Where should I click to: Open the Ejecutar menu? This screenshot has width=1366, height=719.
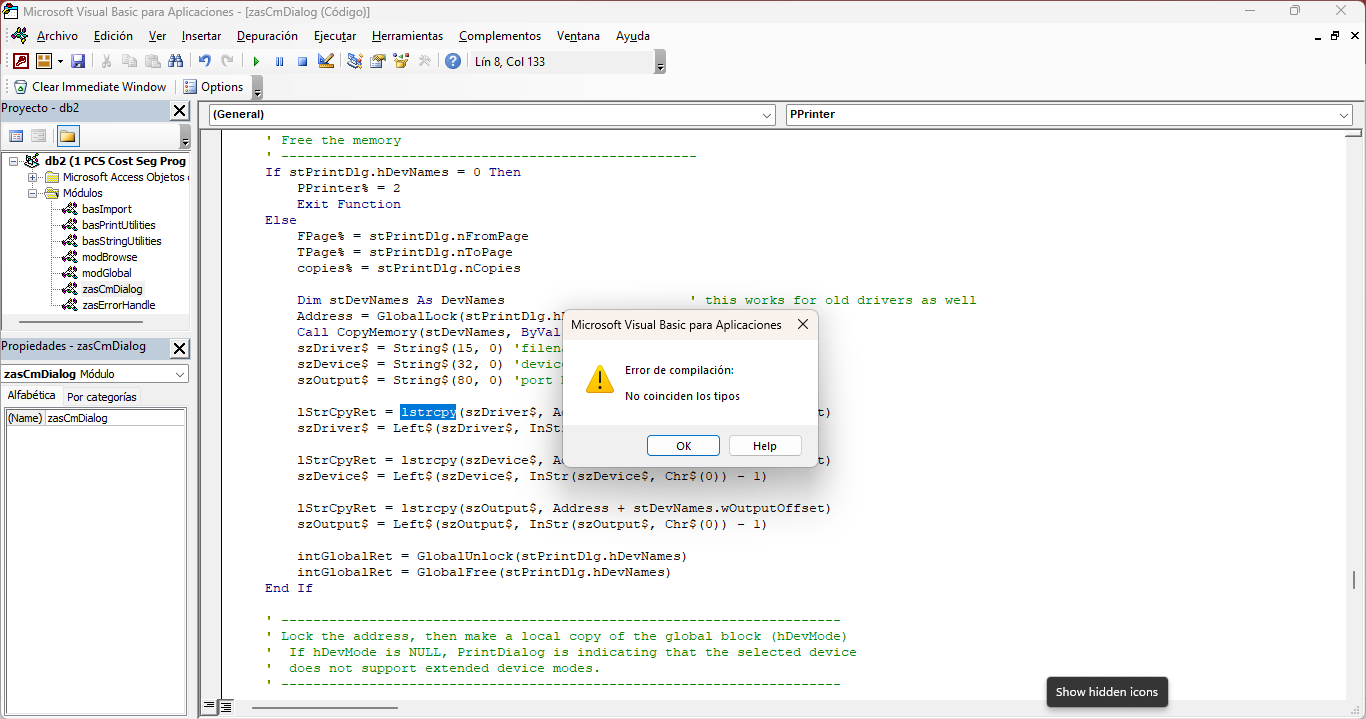(335, 36)
